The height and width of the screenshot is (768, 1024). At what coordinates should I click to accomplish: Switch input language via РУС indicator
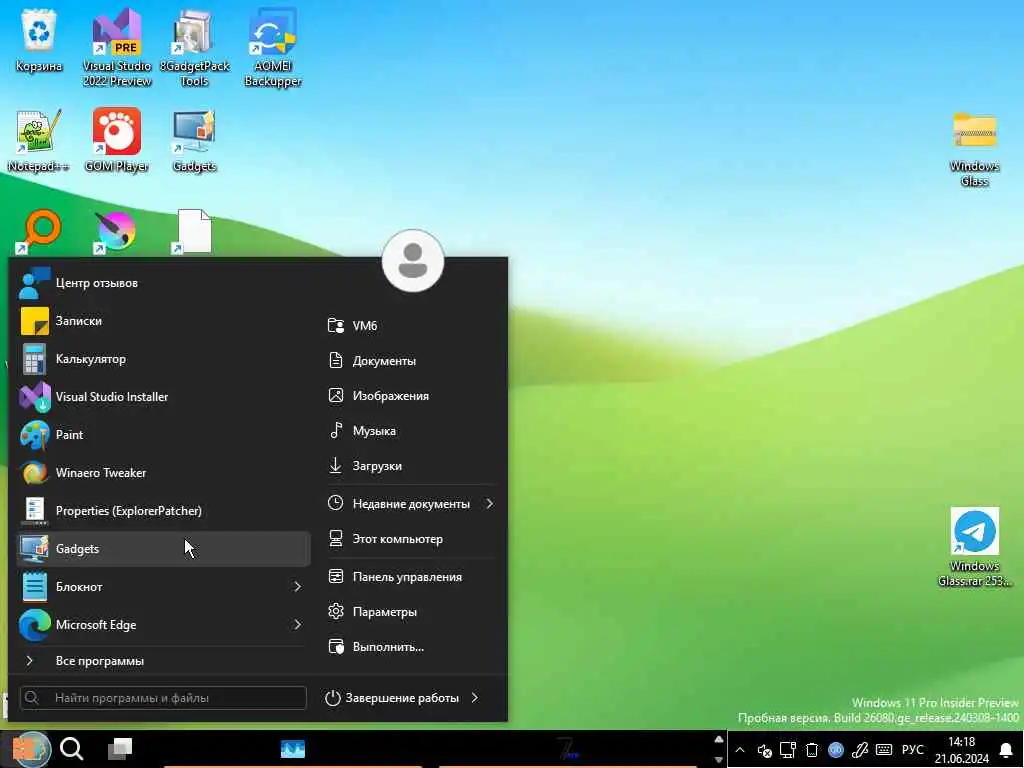[x=913, y=750]
